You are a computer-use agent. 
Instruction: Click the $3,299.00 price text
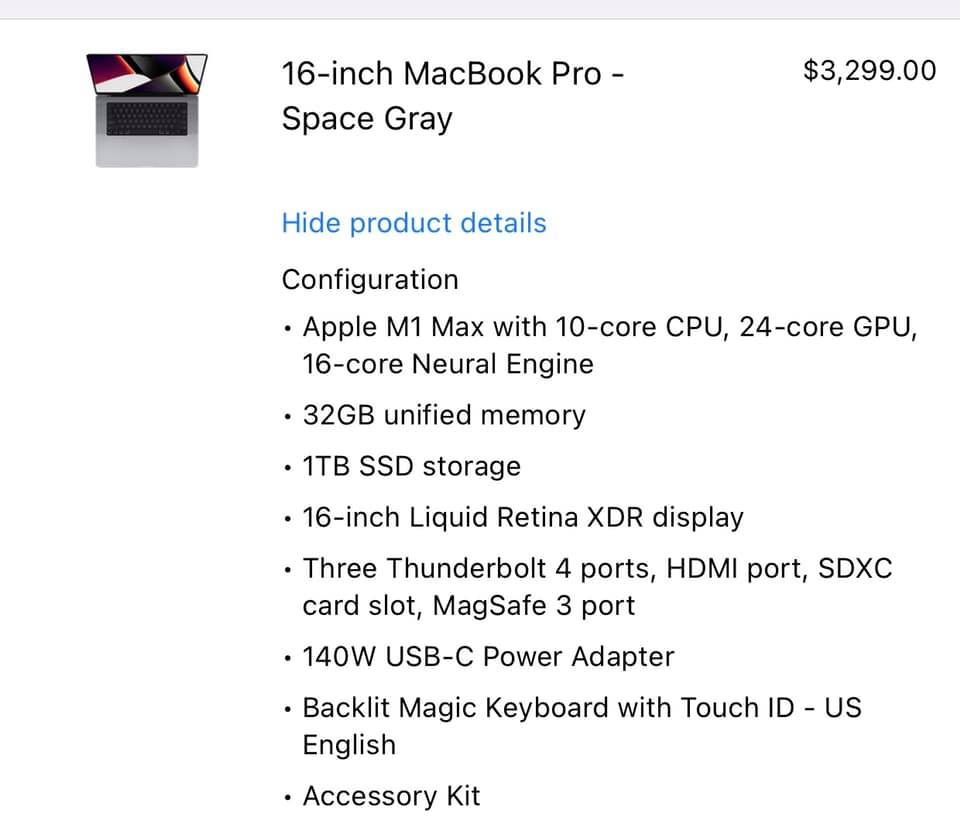[x=869, y=70]
